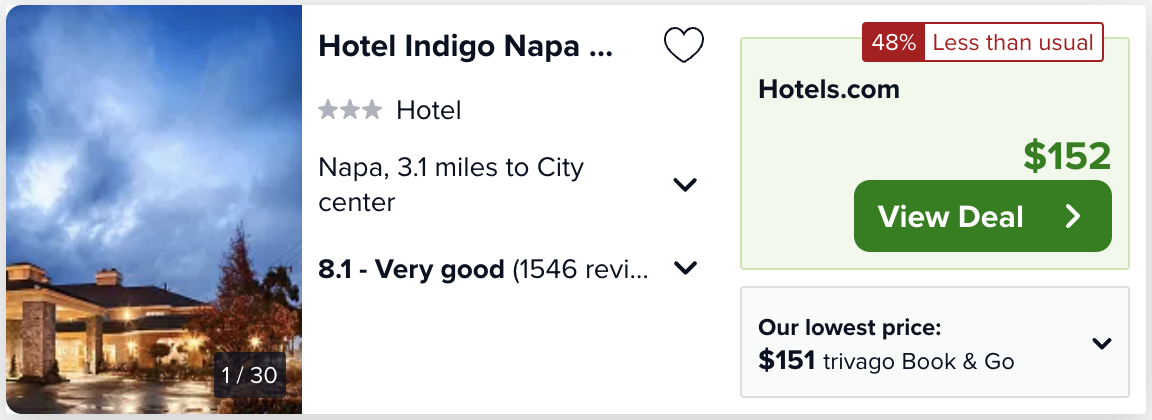Click 'Napa, 3.1 miles to City center' text

point(450,184)
